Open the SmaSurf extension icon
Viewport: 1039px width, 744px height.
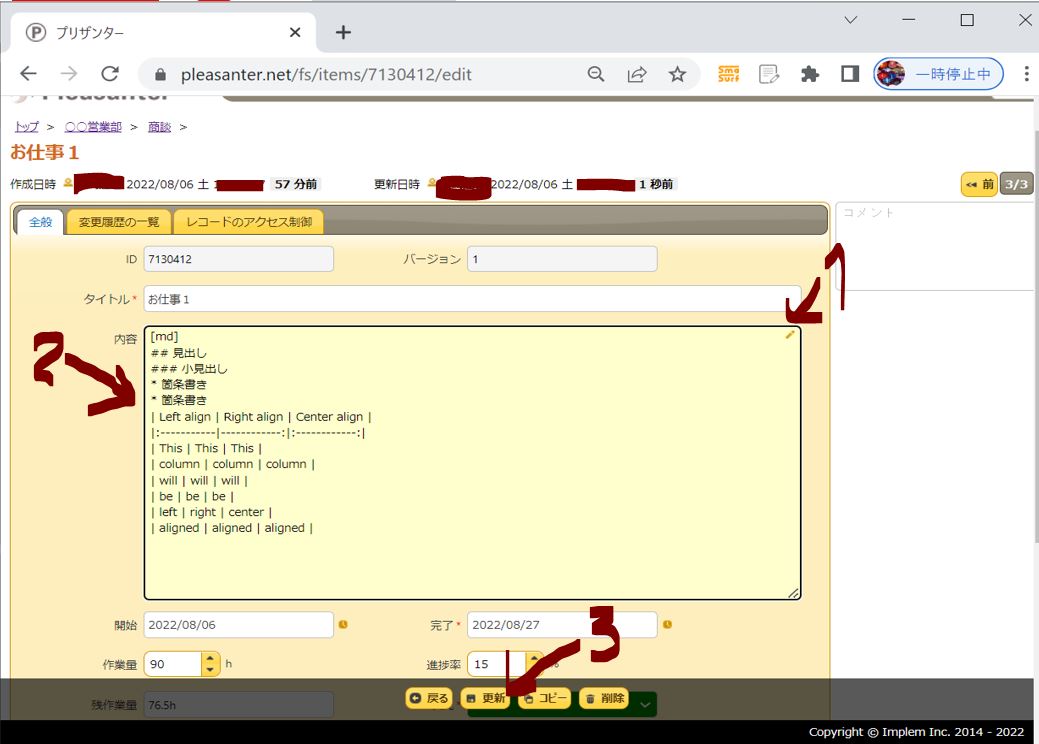(x=728, y=74)
